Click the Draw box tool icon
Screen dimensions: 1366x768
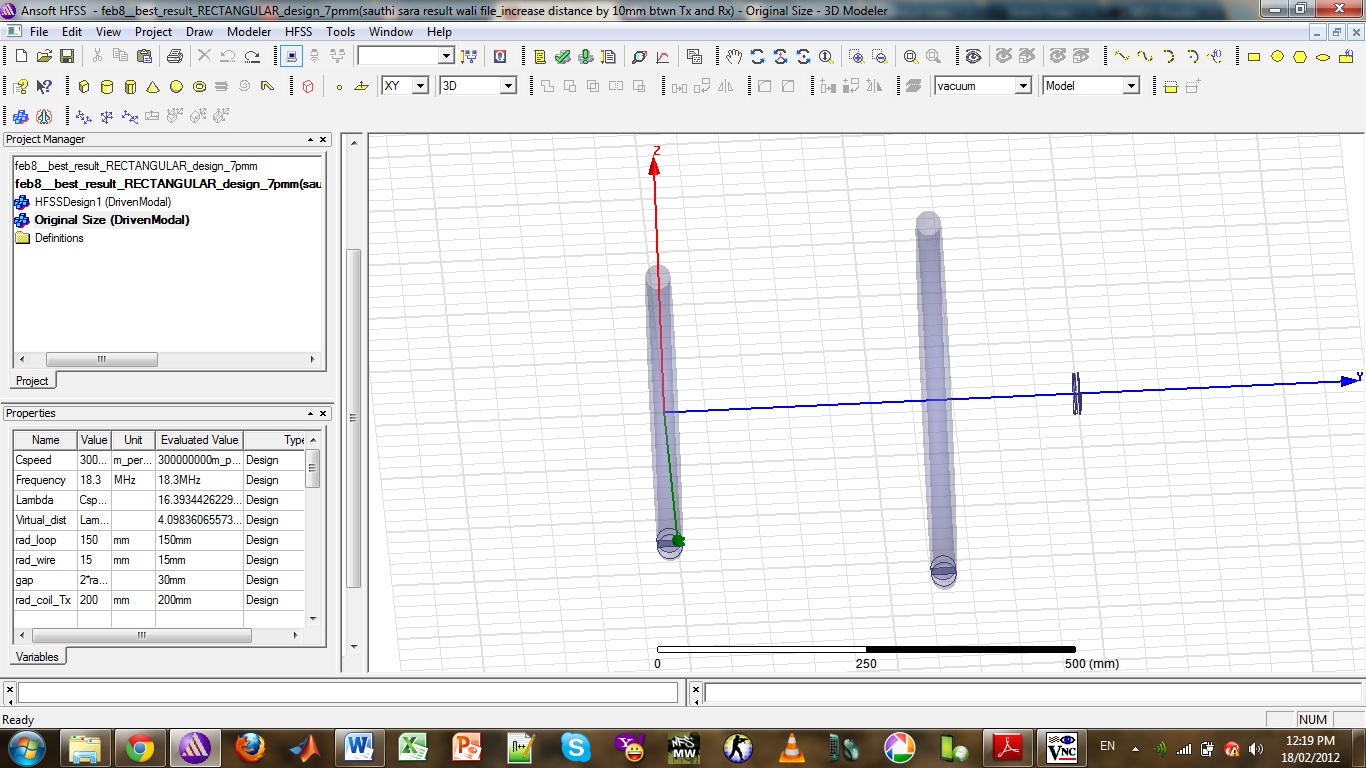(x=84, y=87)
